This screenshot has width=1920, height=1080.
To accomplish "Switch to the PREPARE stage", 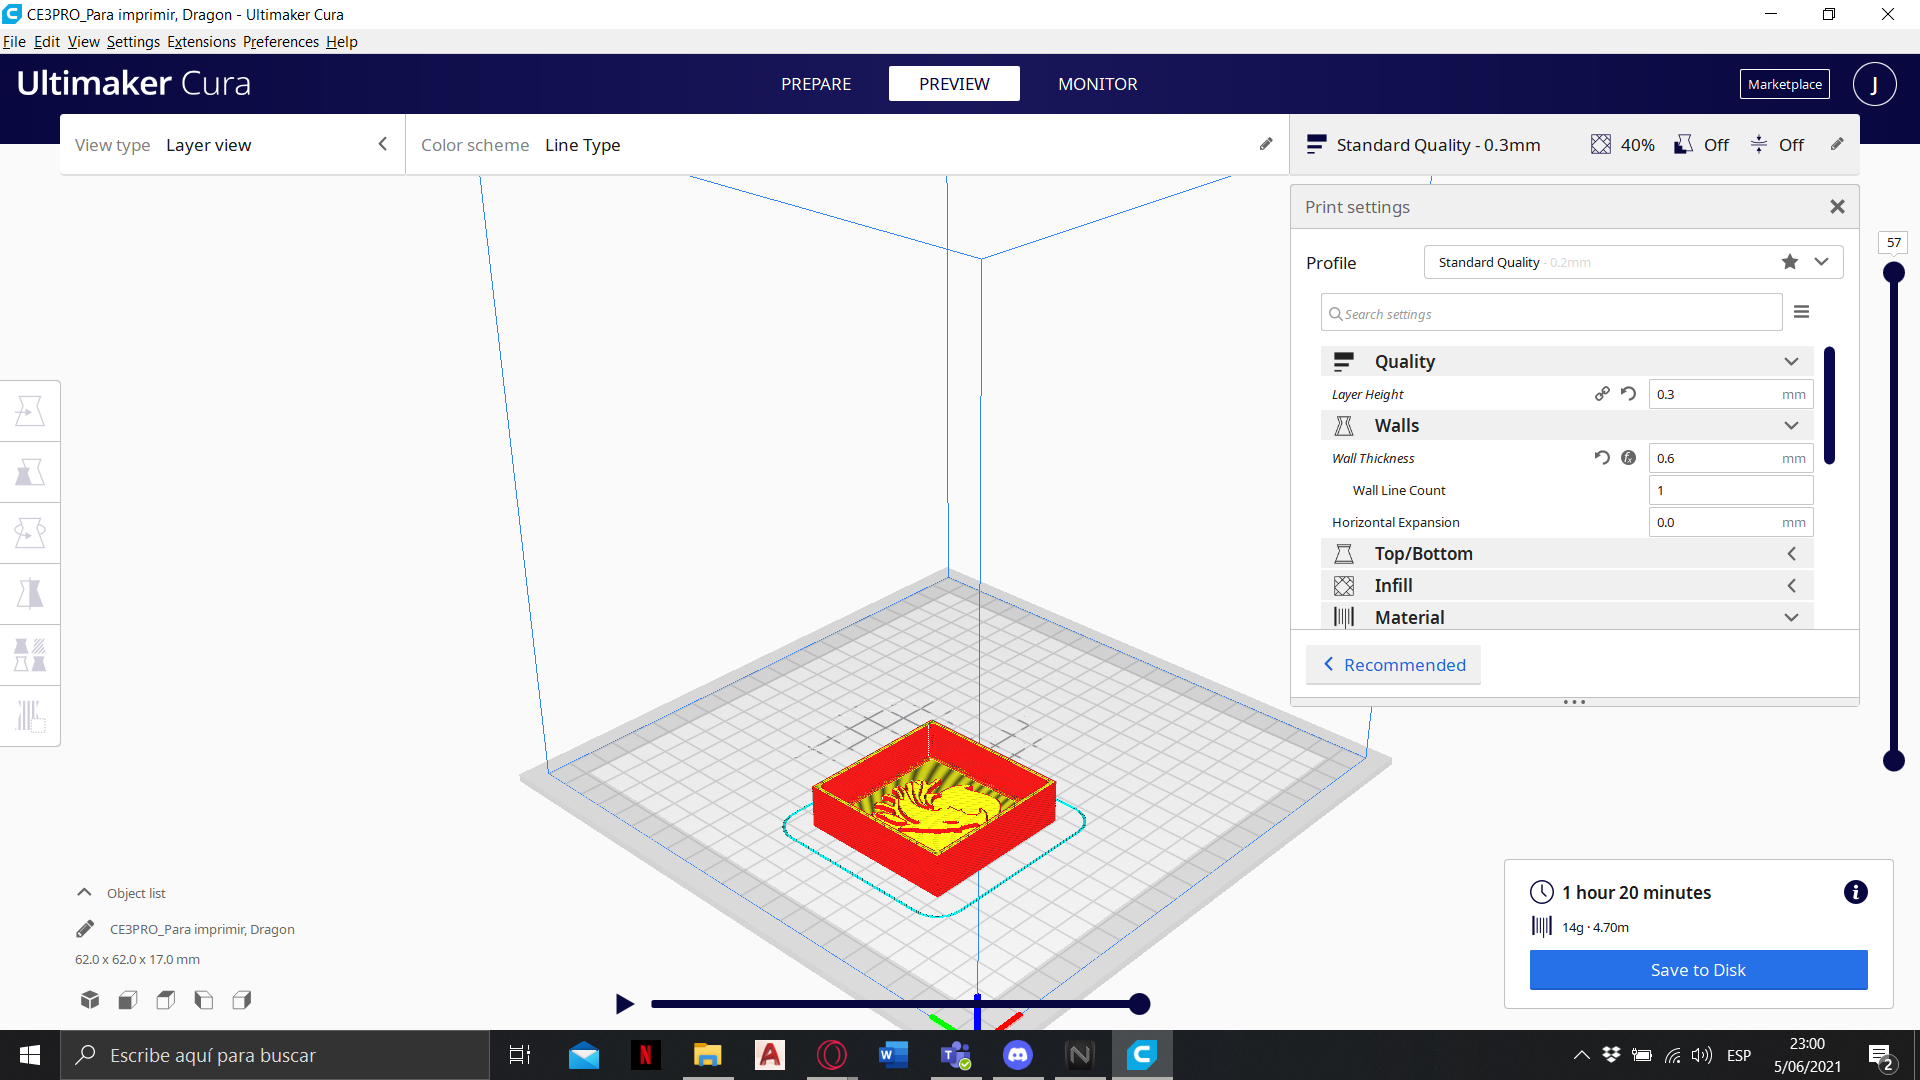I will pos(816,84).
